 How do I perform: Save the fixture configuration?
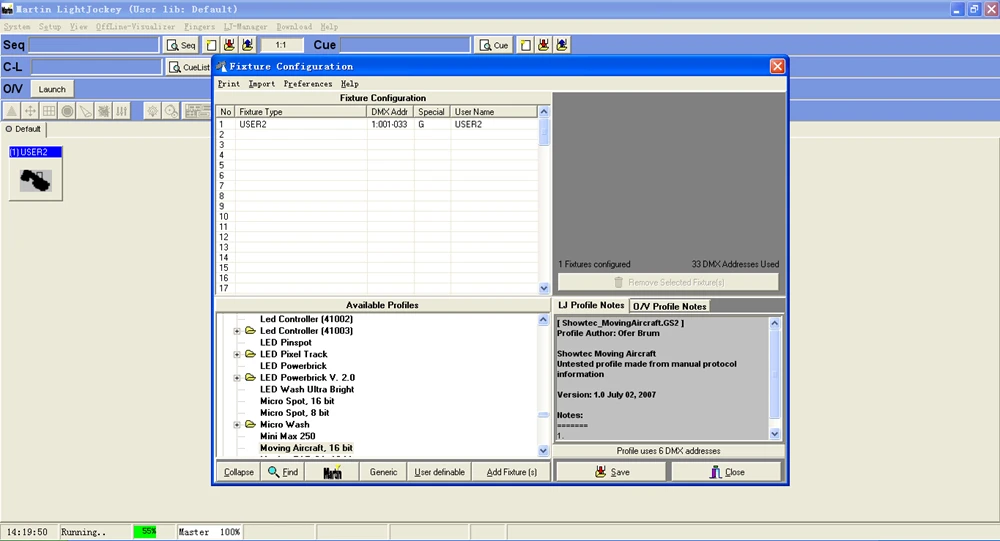click(611, 472)
